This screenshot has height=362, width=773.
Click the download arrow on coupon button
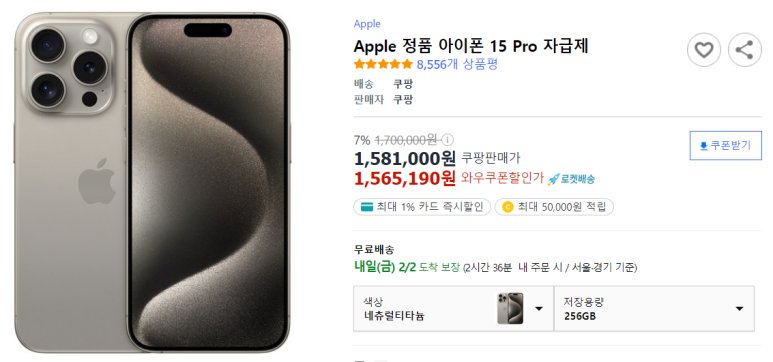point(703,145)
